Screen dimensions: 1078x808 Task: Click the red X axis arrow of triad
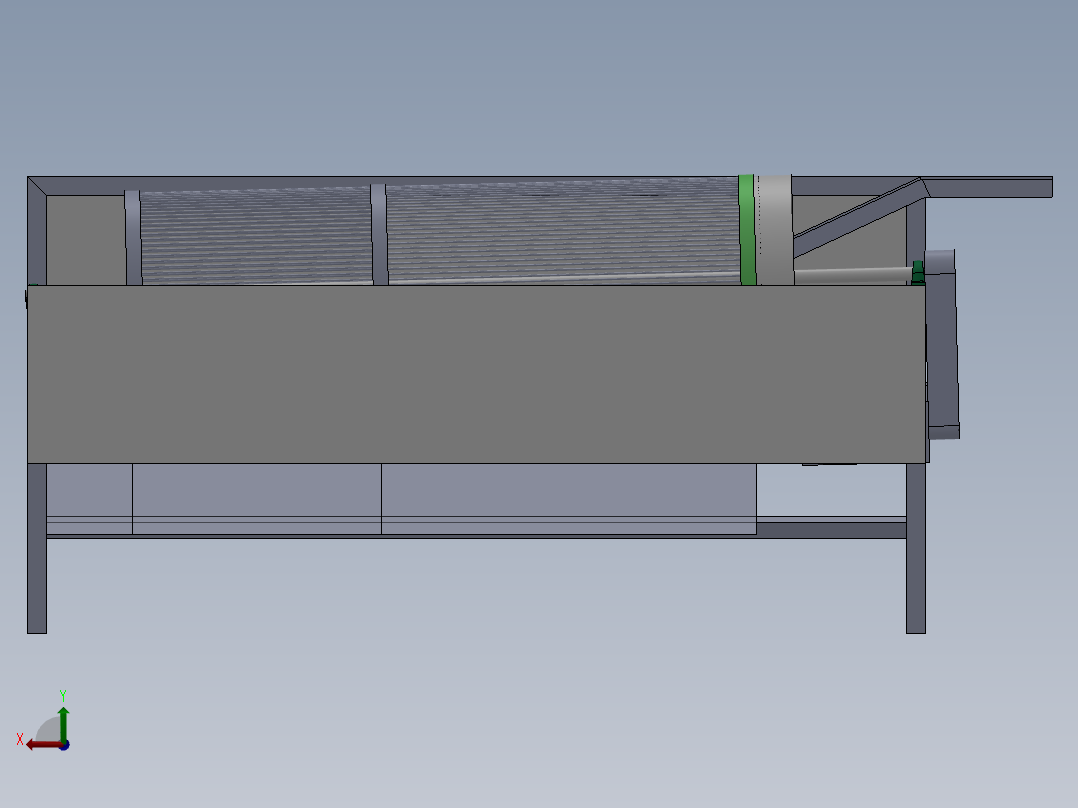[43, 745]
